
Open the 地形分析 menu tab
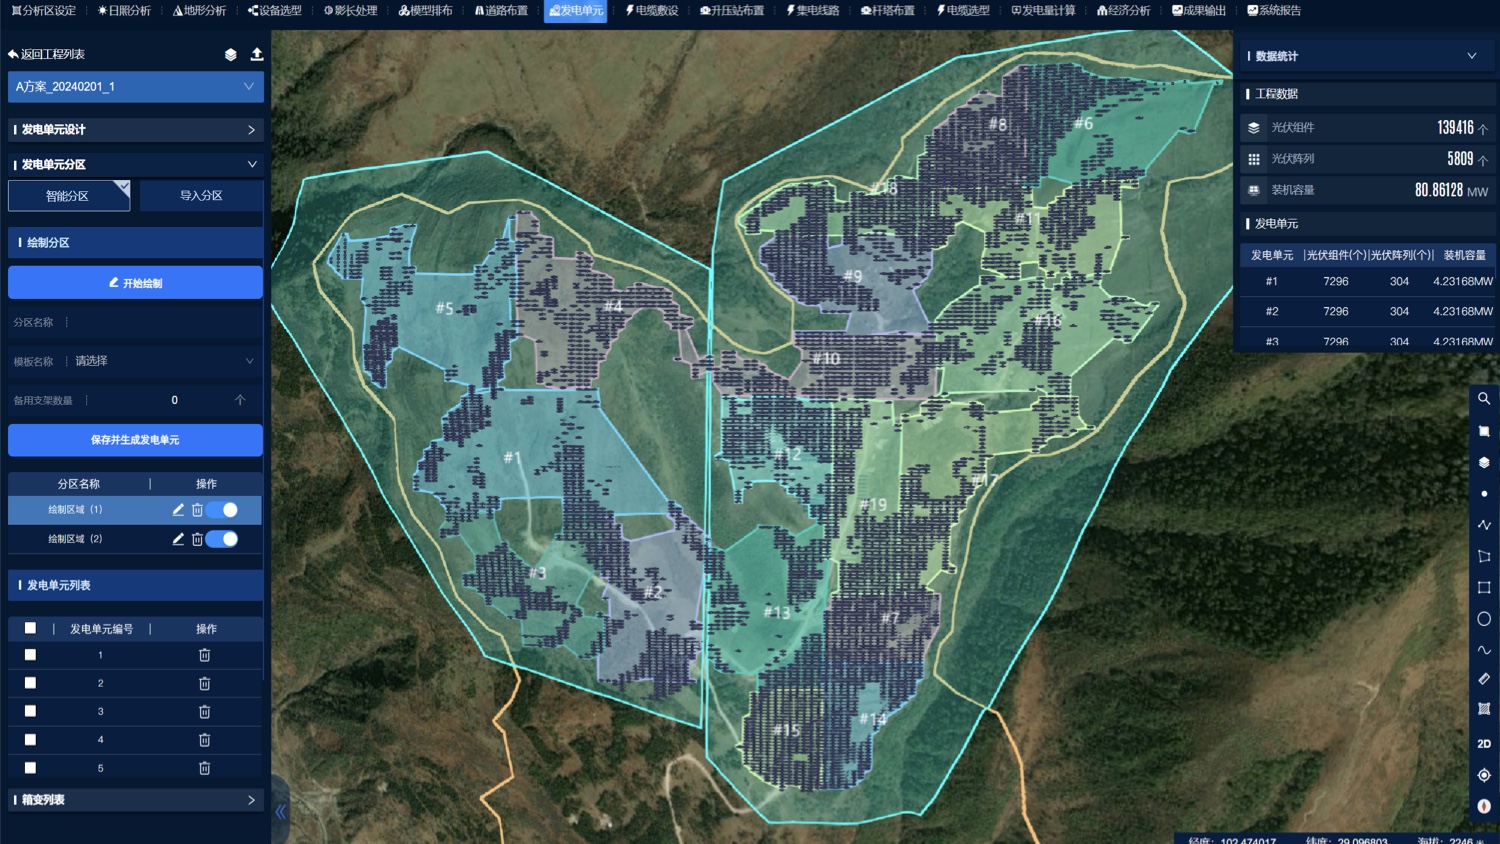coord(199,10)
